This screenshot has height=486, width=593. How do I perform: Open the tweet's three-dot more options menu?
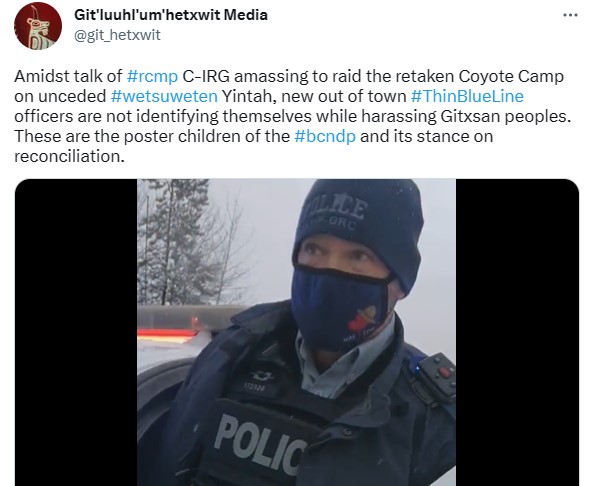tap(570, 15)
